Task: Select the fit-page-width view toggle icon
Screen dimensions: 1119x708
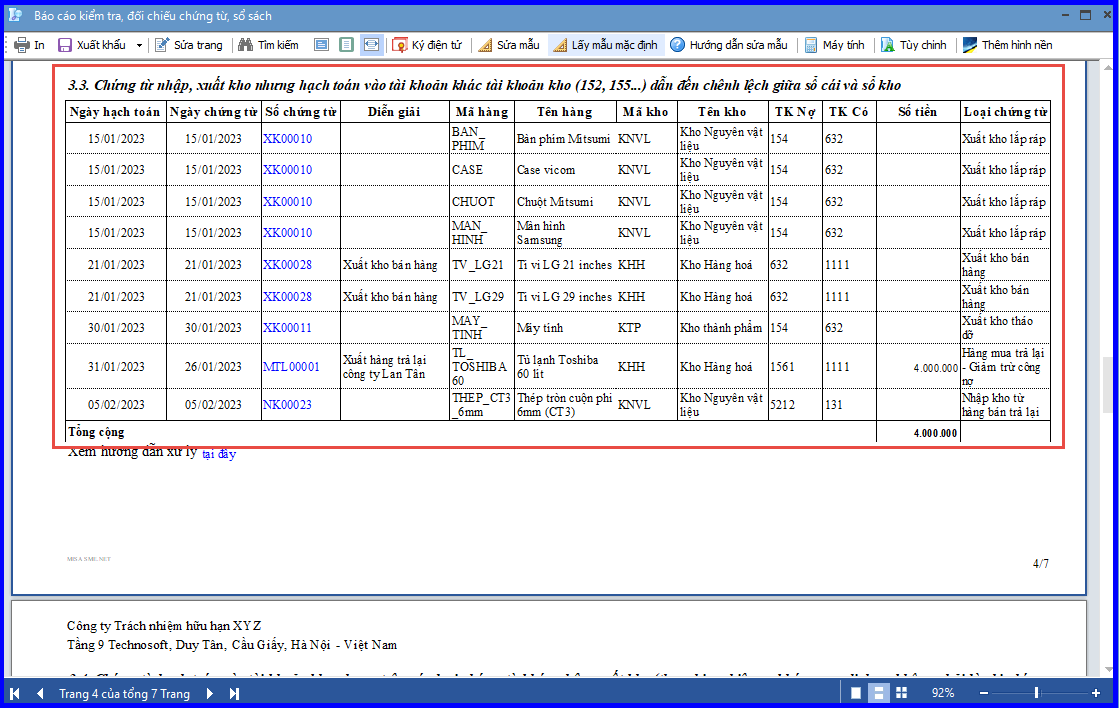Action: tap(371, 45)
